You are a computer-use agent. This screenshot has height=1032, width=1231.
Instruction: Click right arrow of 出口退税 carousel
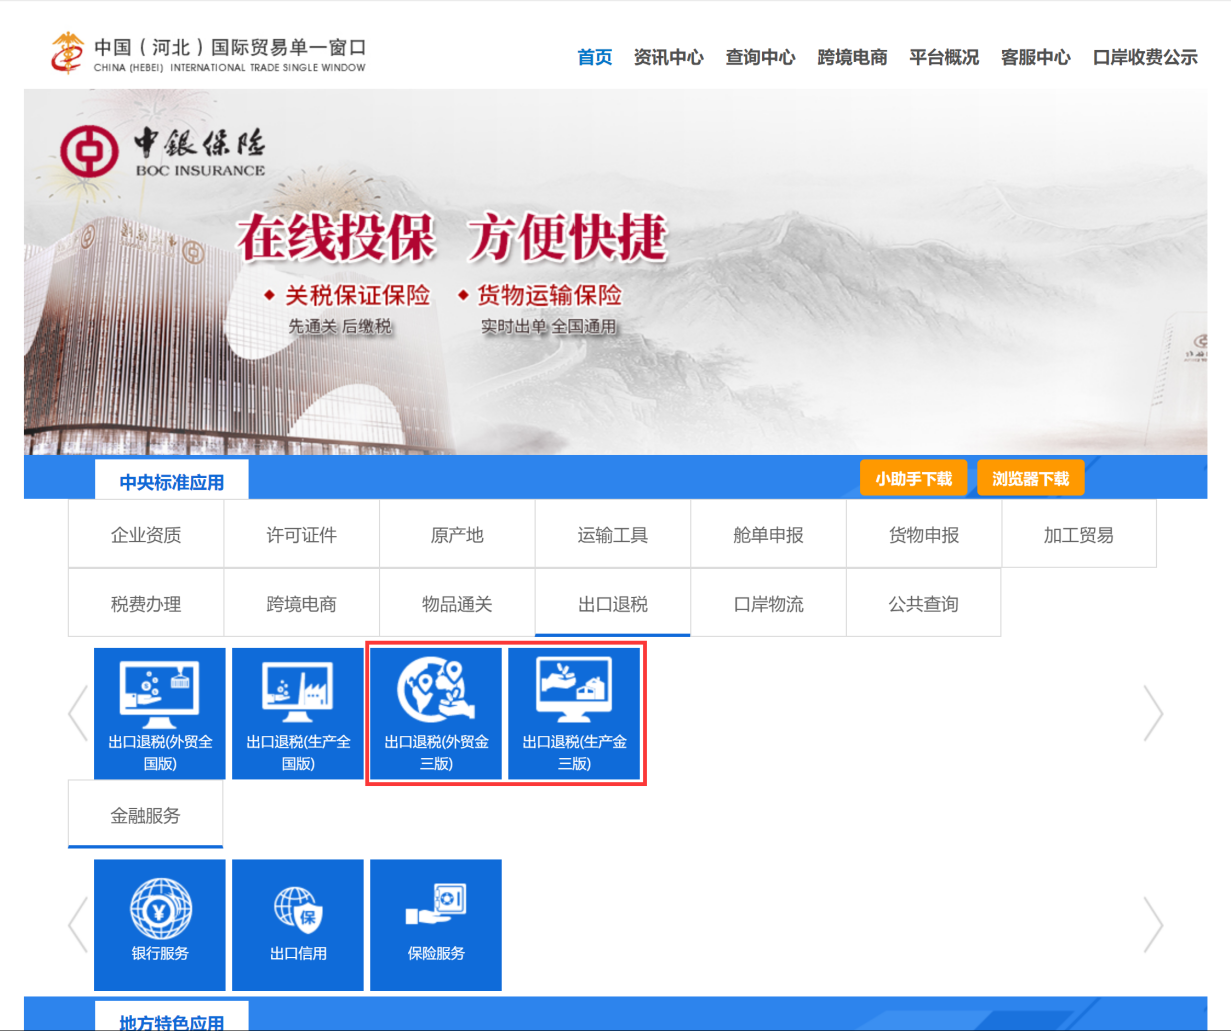tap(1153, 714)
